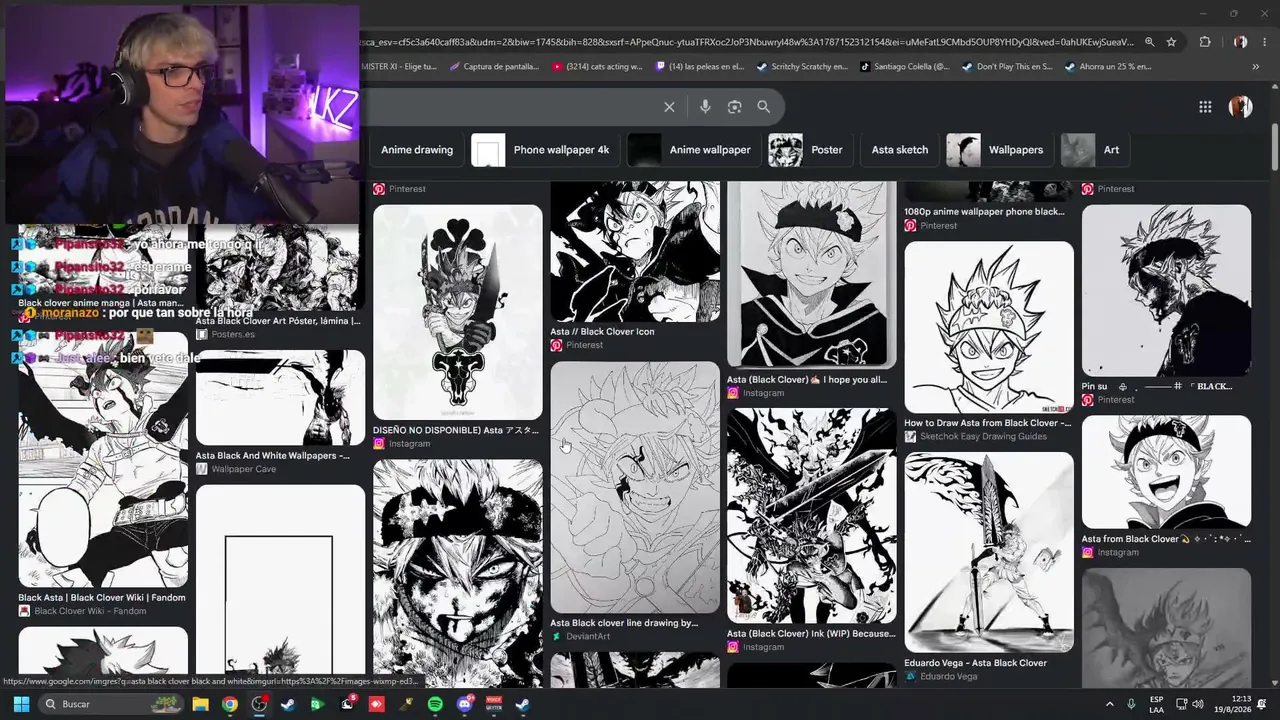Viewport: 1280px width, 720px height.
Task: Switch to Google Chrome in the taskbar
Action: click(x=230, y=704)
